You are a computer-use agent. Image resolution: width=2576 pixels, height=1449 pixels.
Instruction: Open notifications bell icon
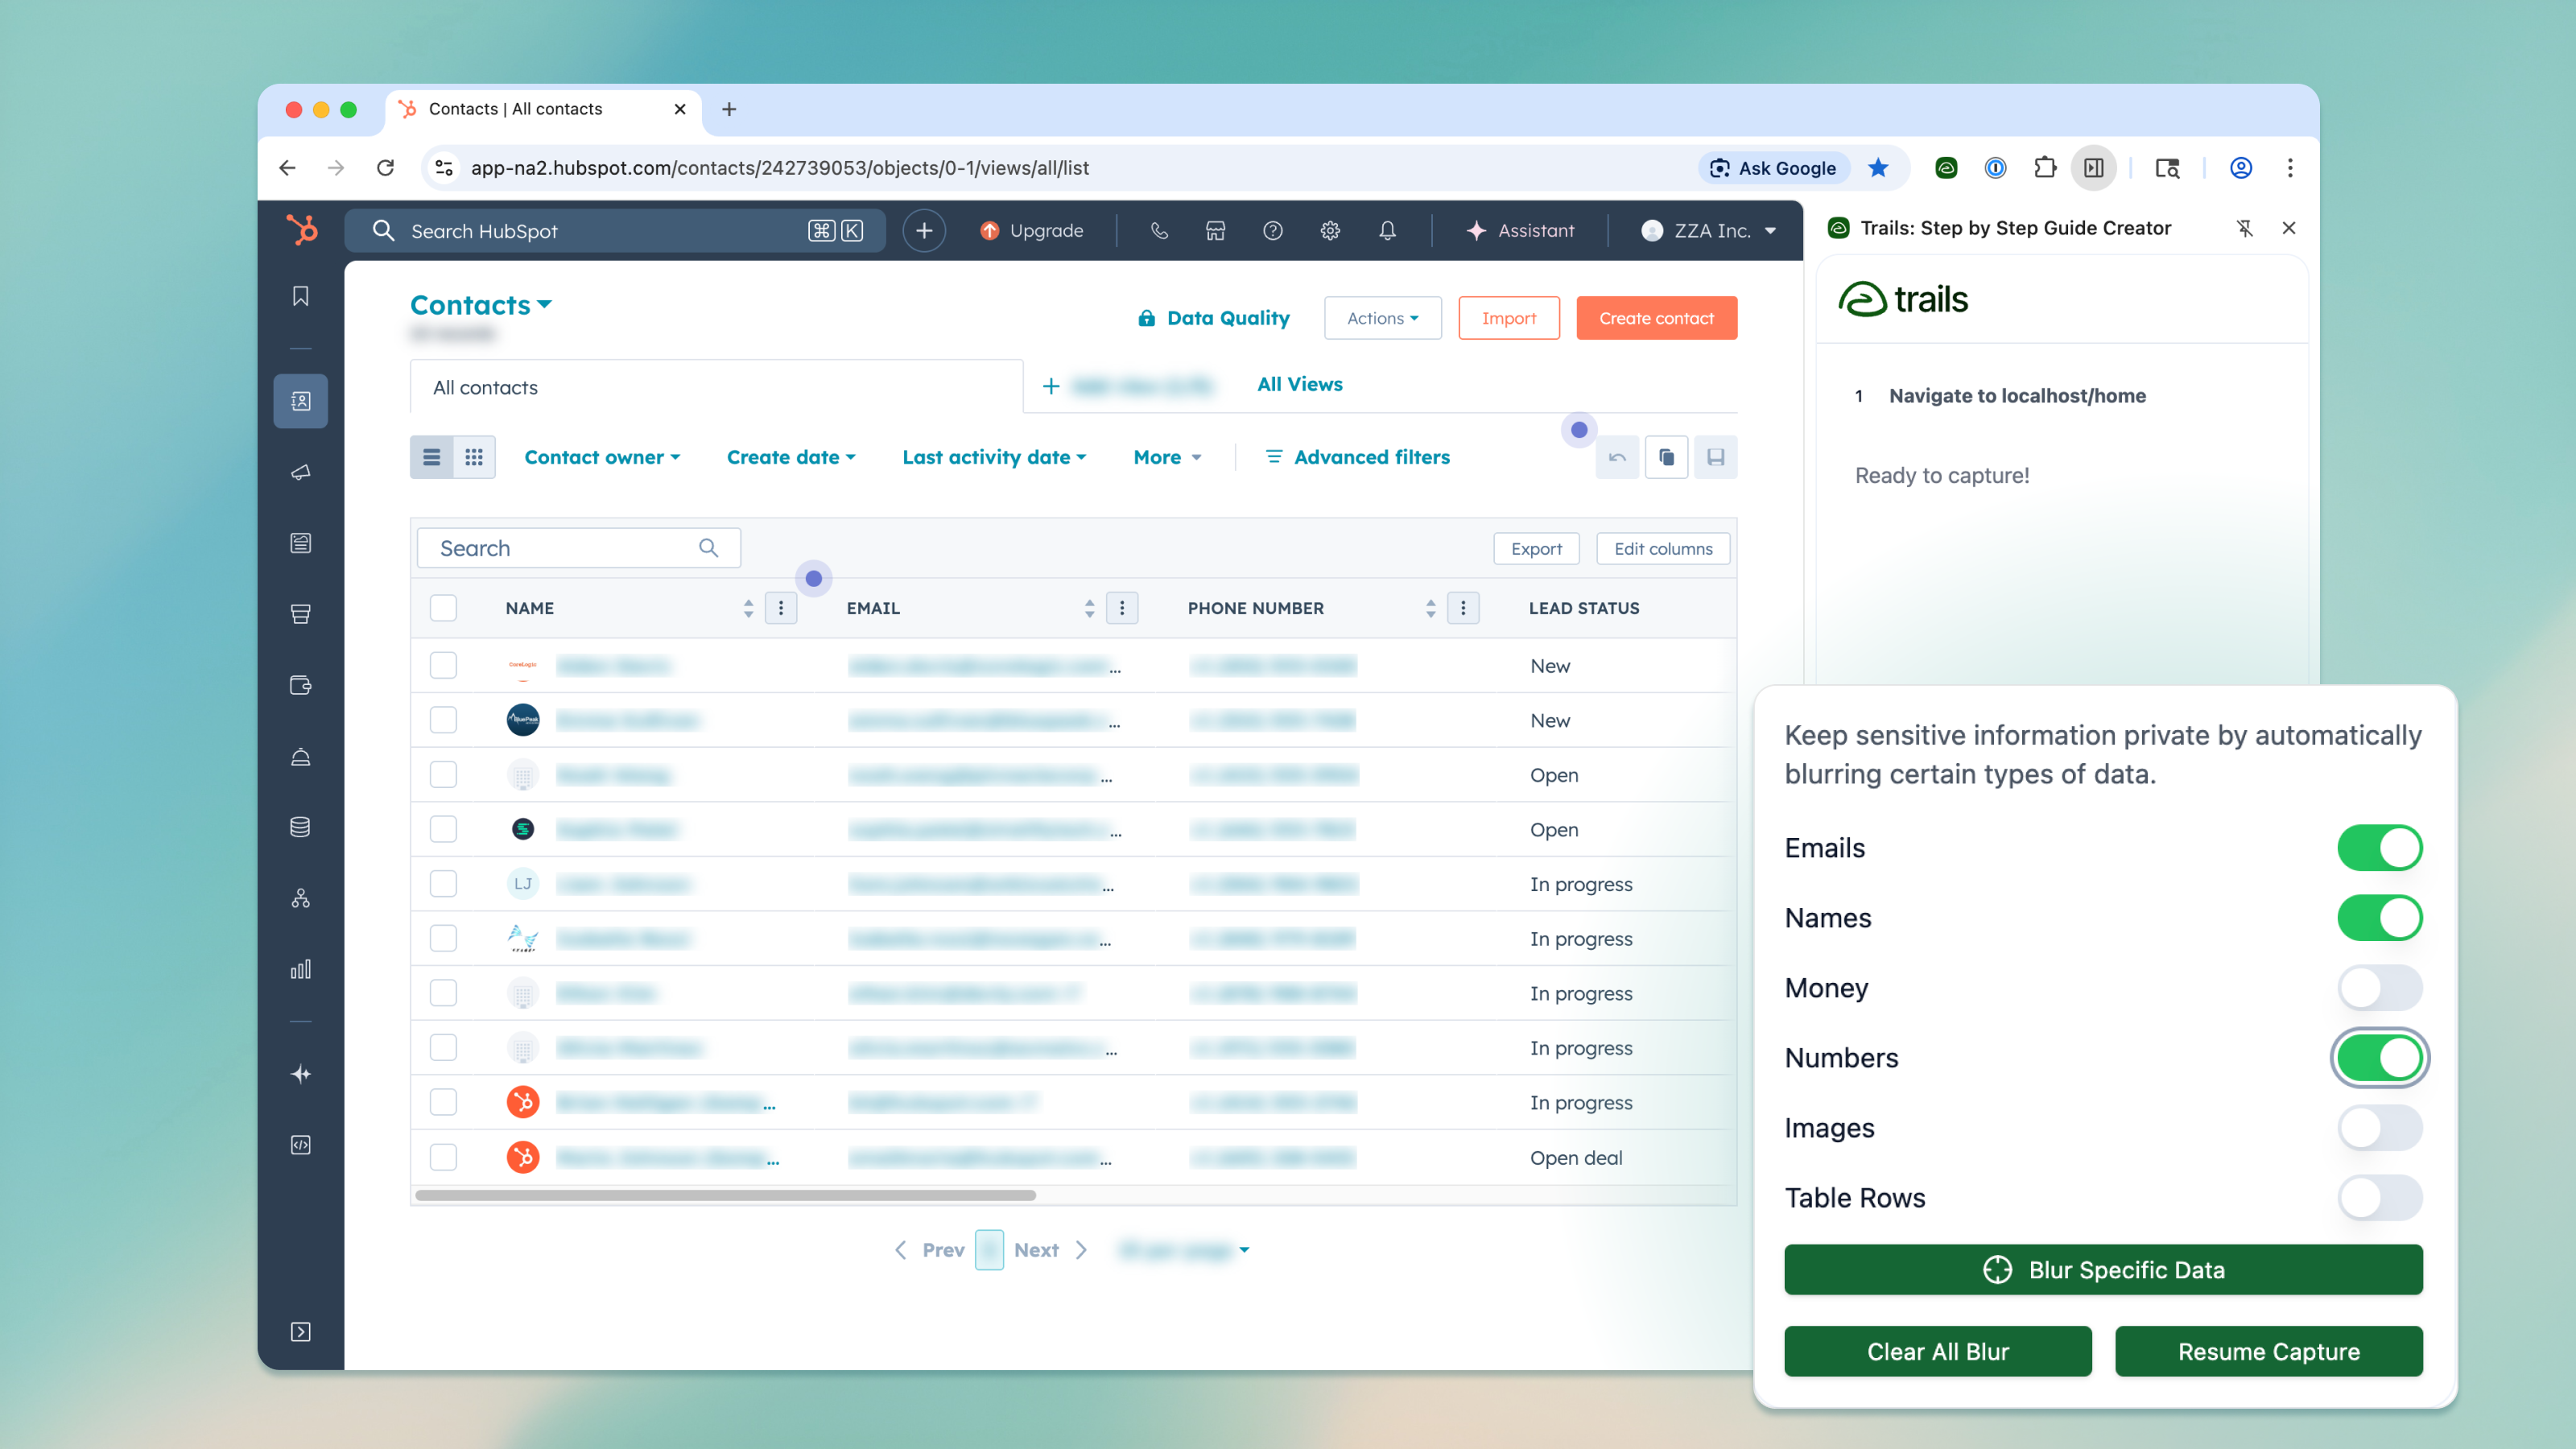[1387, 230]
